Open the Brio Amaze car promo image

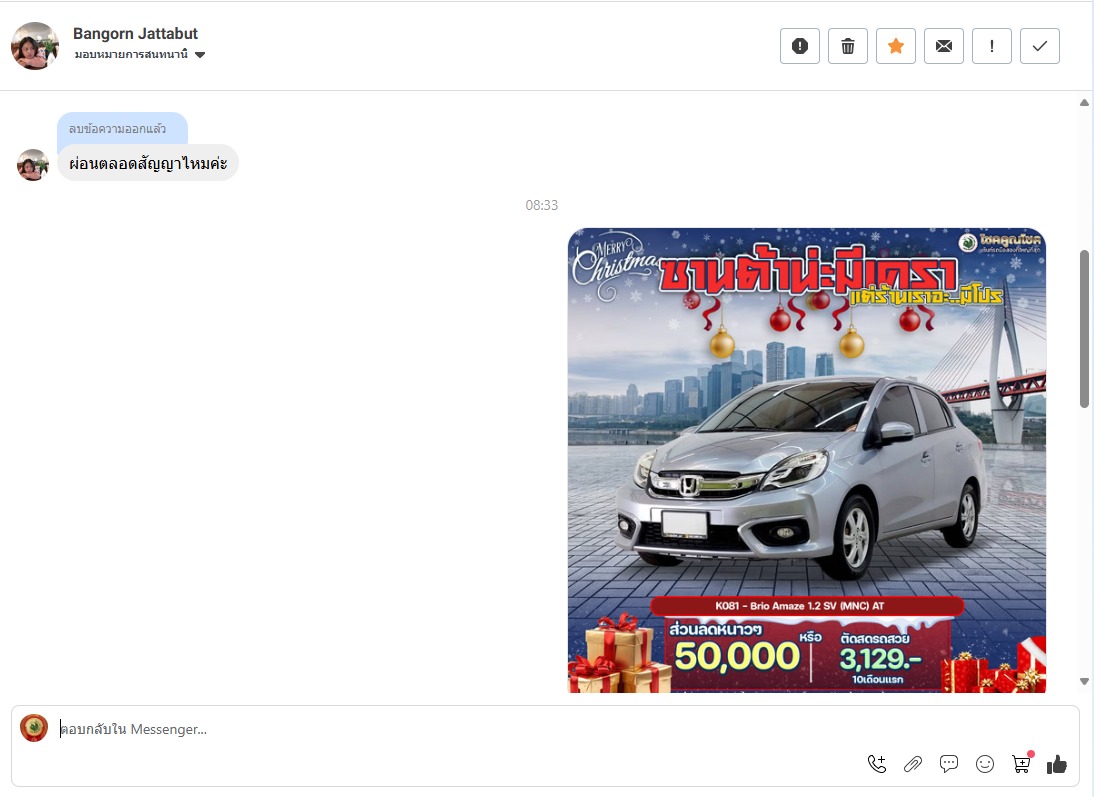tap(807, 461)
